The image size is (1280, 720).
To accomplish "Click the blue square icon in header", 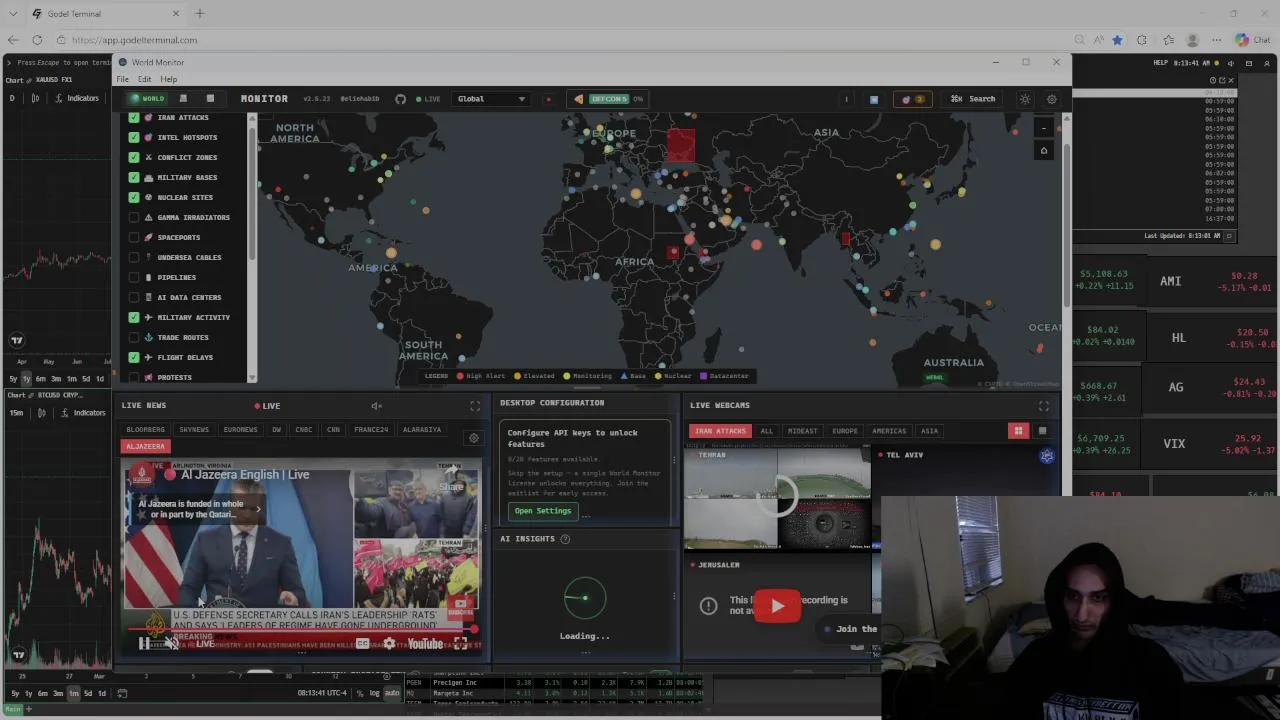I will click(873, 99).
